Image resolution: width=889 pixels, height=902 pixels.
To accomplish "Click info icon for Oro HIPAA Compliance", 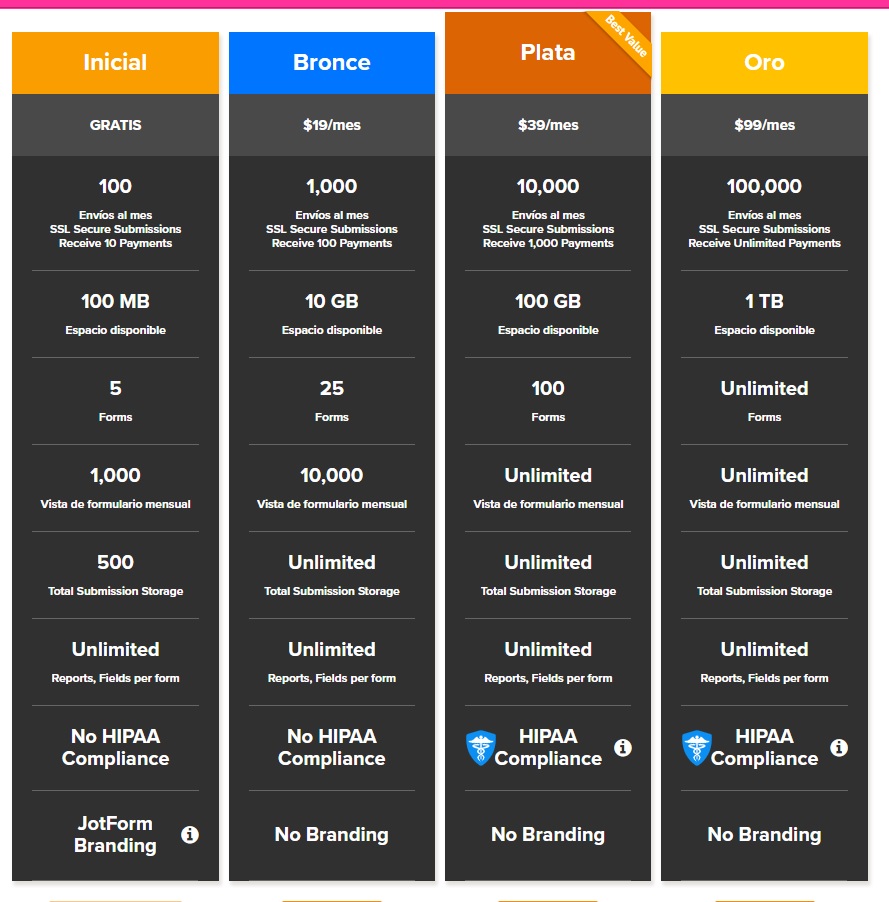I will point(839,747).
